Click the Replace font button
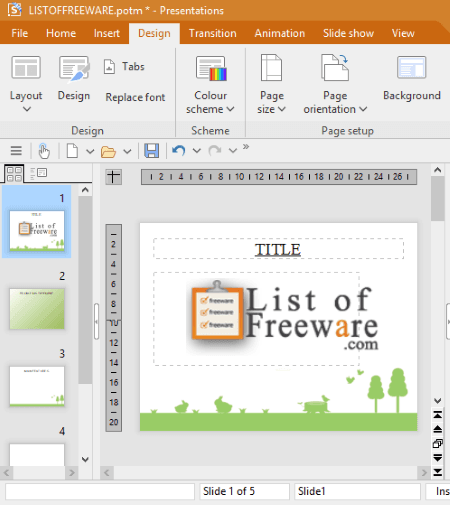The height and width of the screenshot is (505, 450). (x=135, y=97)
